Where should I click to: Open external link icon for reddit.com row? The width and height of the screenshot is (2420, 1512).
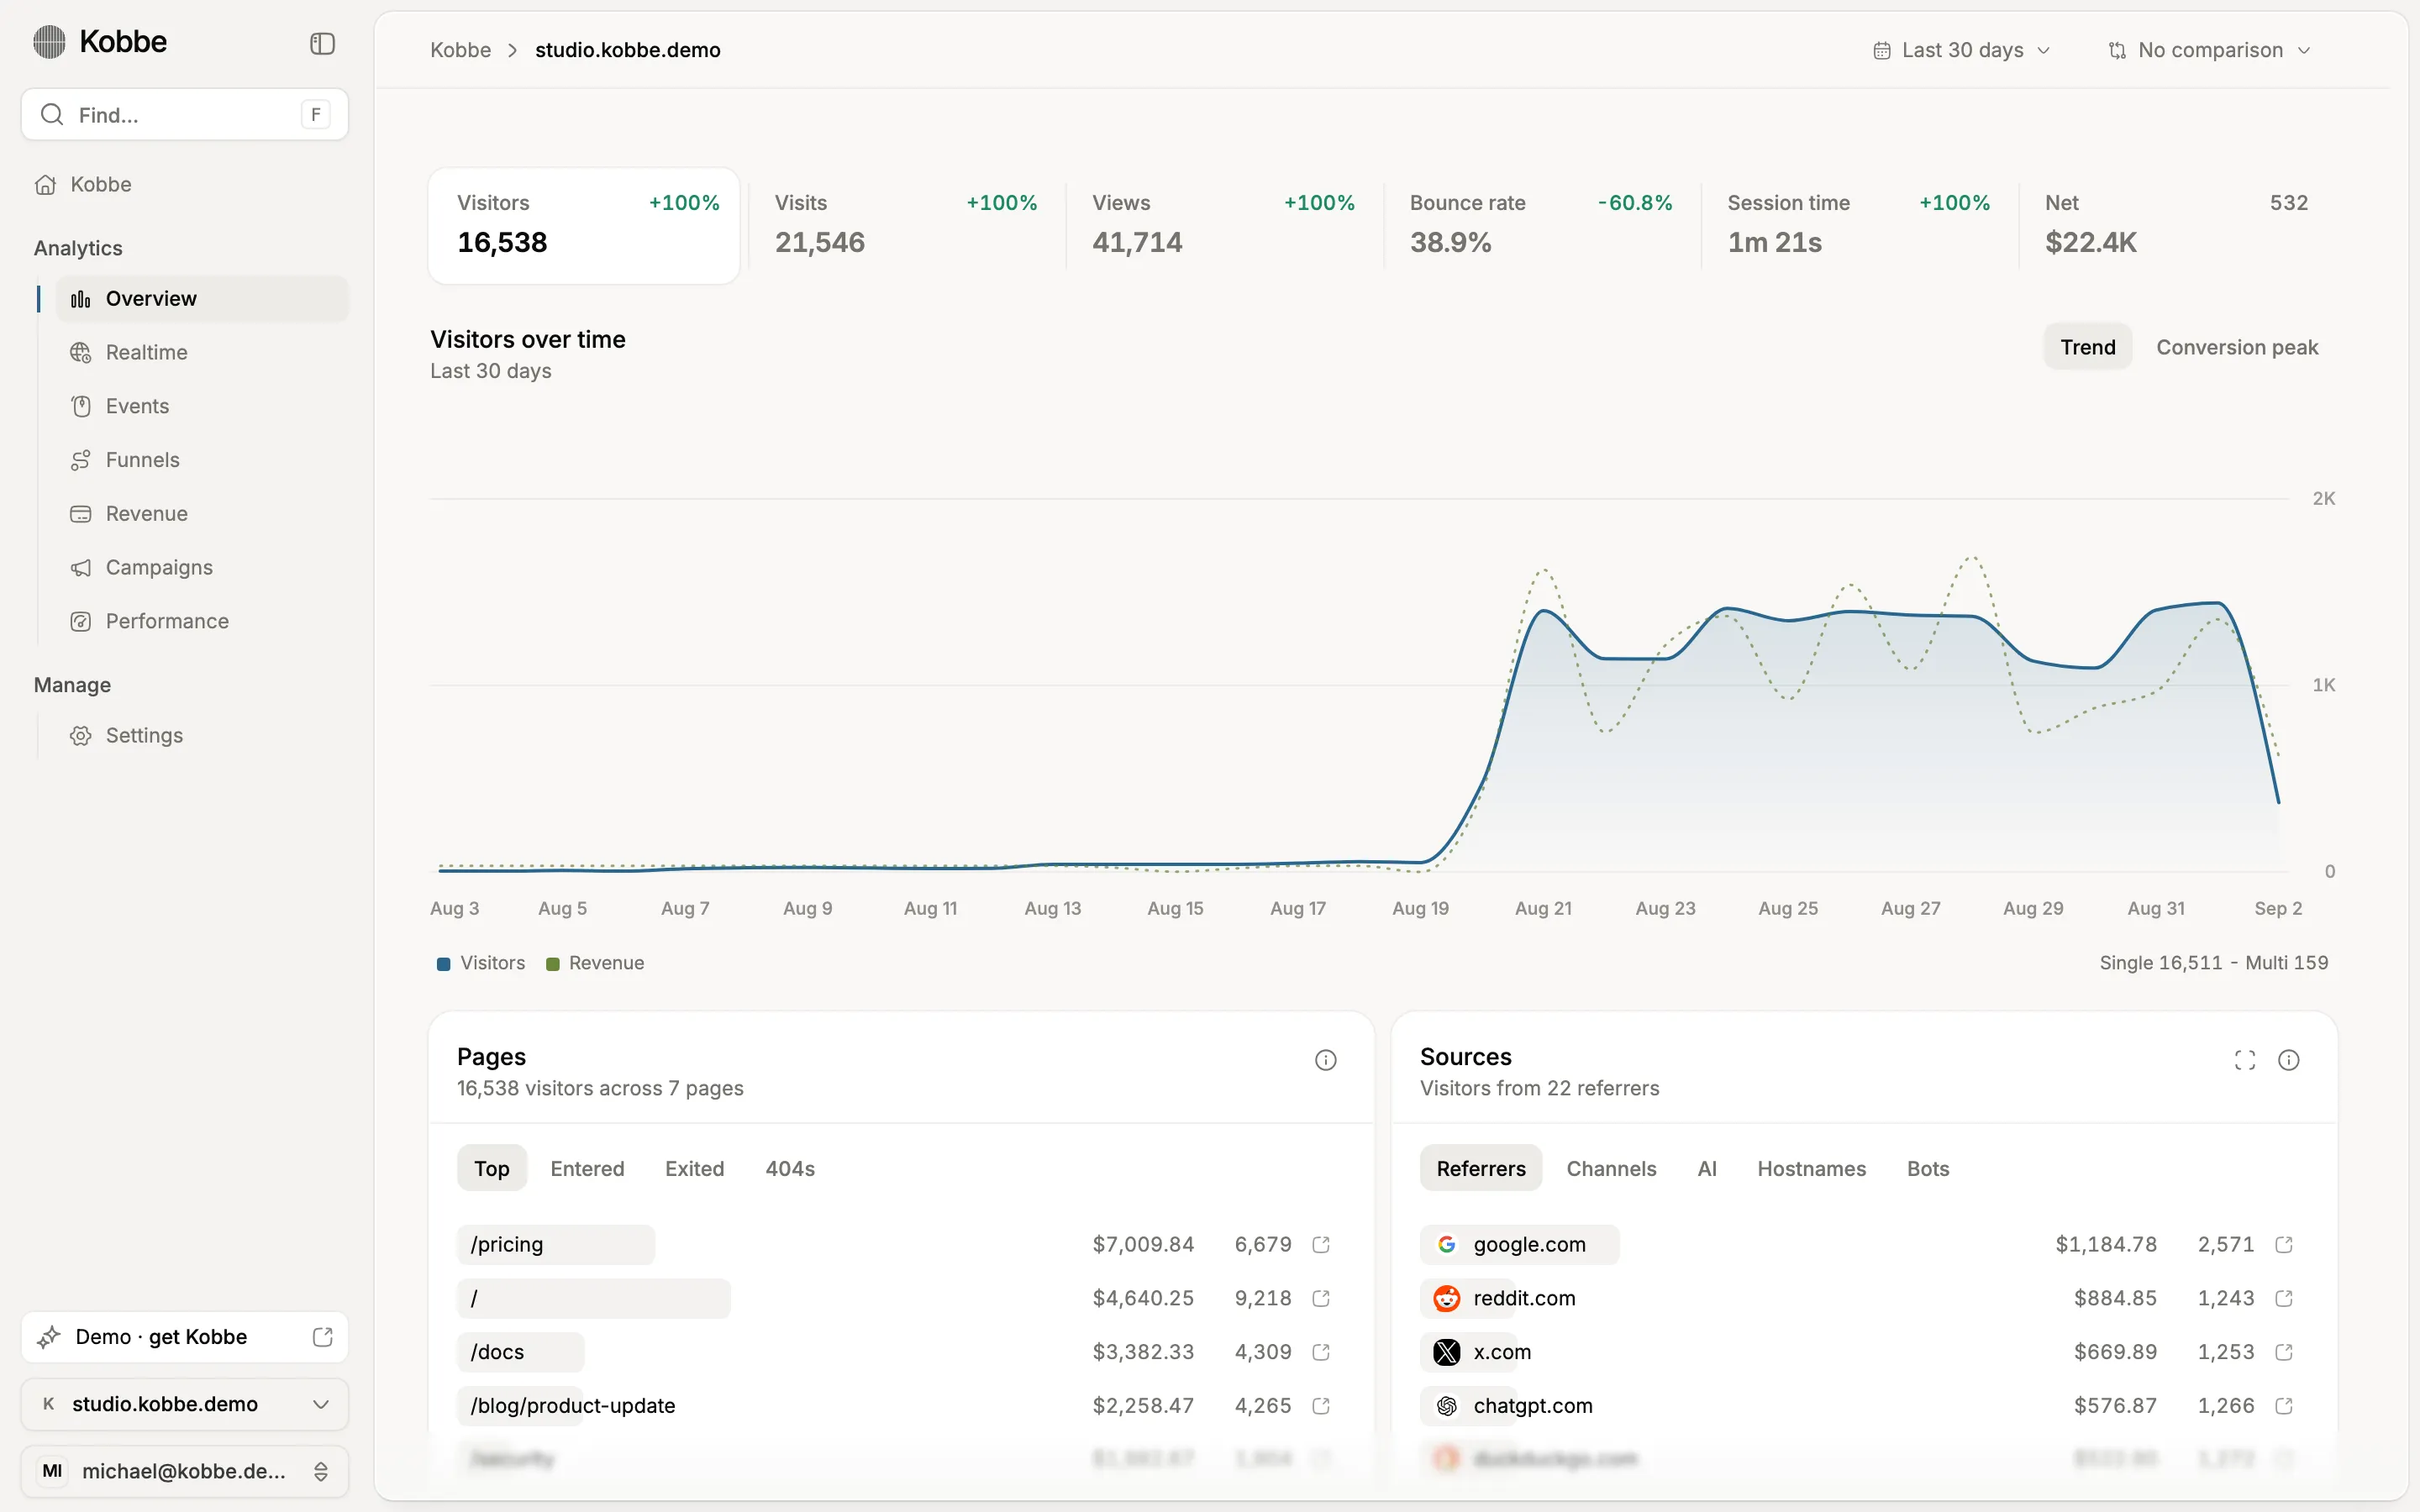tap(2283, 1298)
